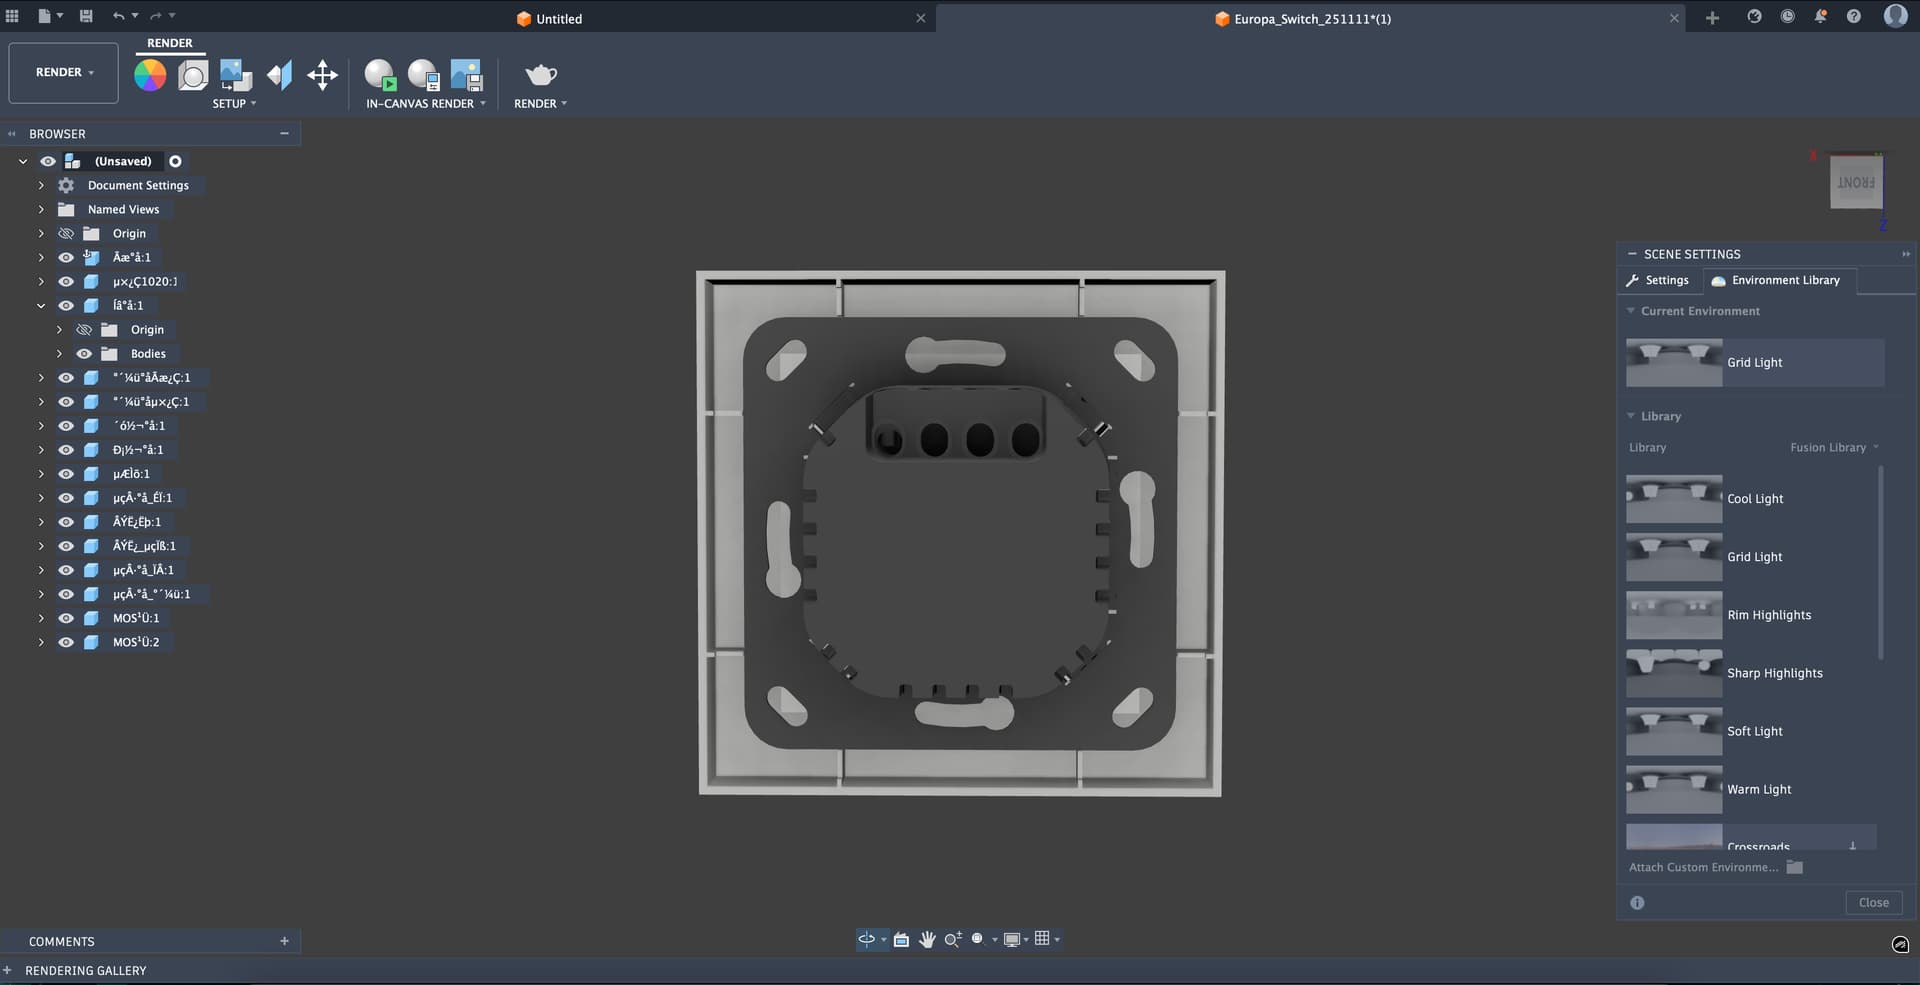Open the RENDER workspace dropdown
The width and height of the screenshot is (1920, 985).
click(x=64, y=73)
